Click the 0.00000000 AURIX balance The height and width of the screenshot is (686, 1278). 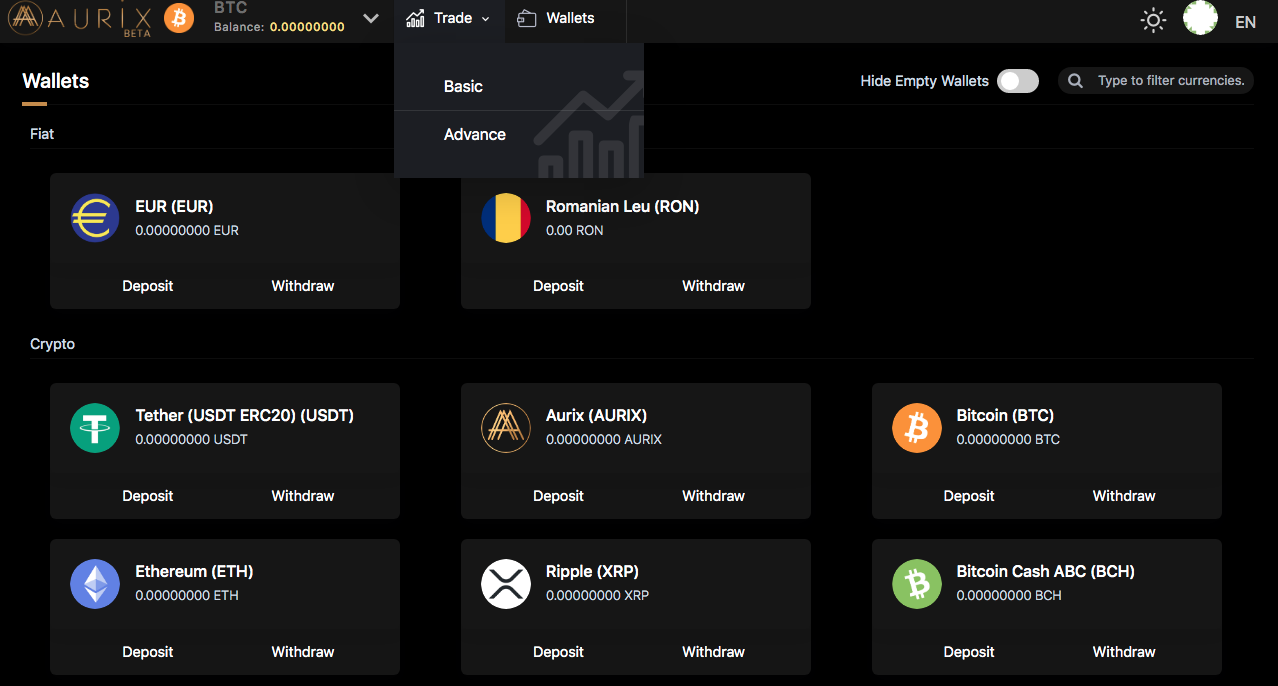click(x=604, y=439)
